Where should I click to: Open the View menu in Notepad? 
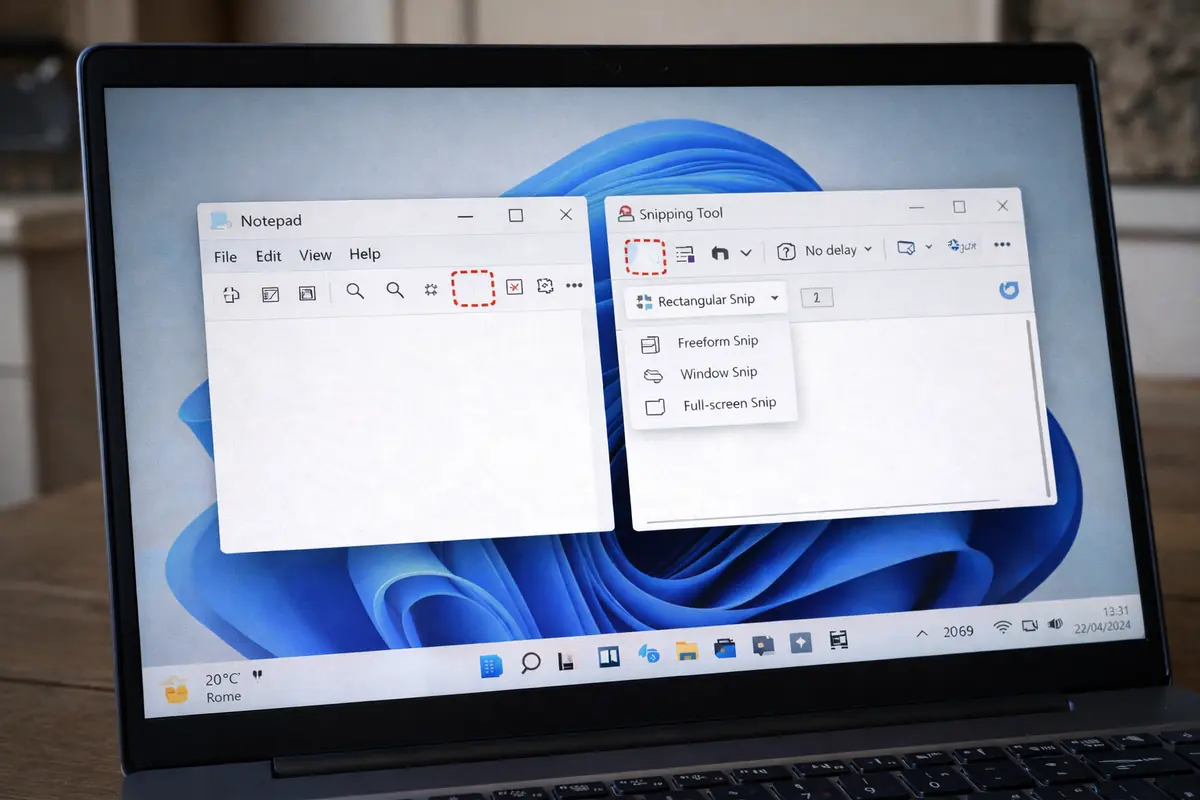[x=315, y=255]
